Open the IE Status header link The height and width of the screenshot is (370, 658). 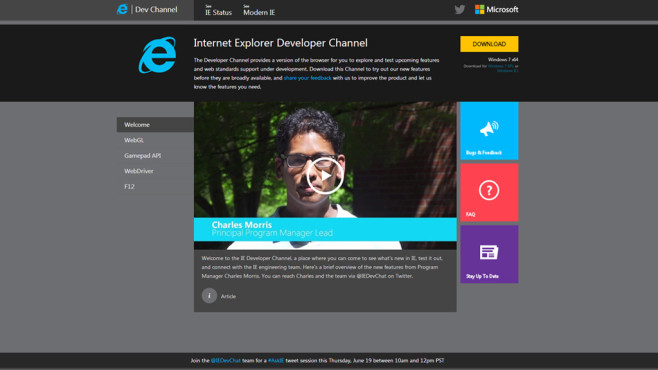click(x=218, y=10)
